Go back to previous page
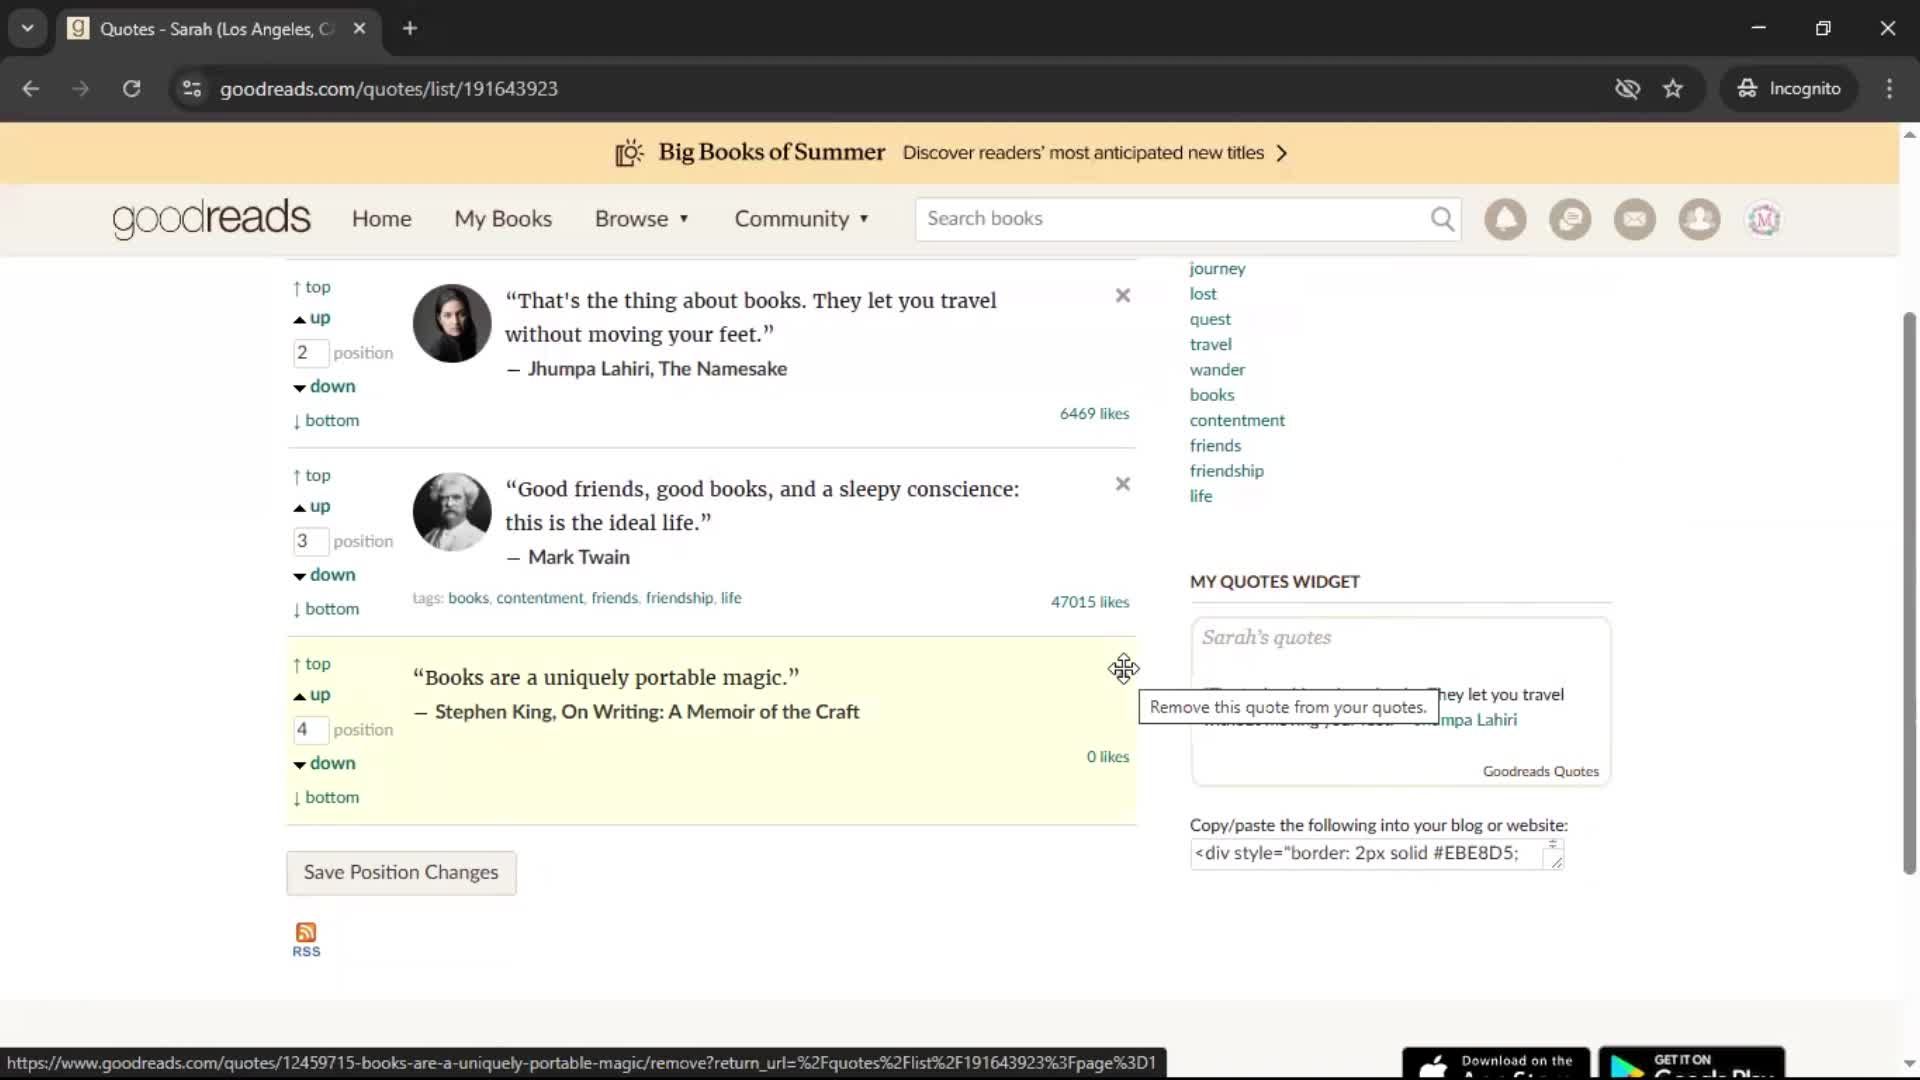 [31, 88]
